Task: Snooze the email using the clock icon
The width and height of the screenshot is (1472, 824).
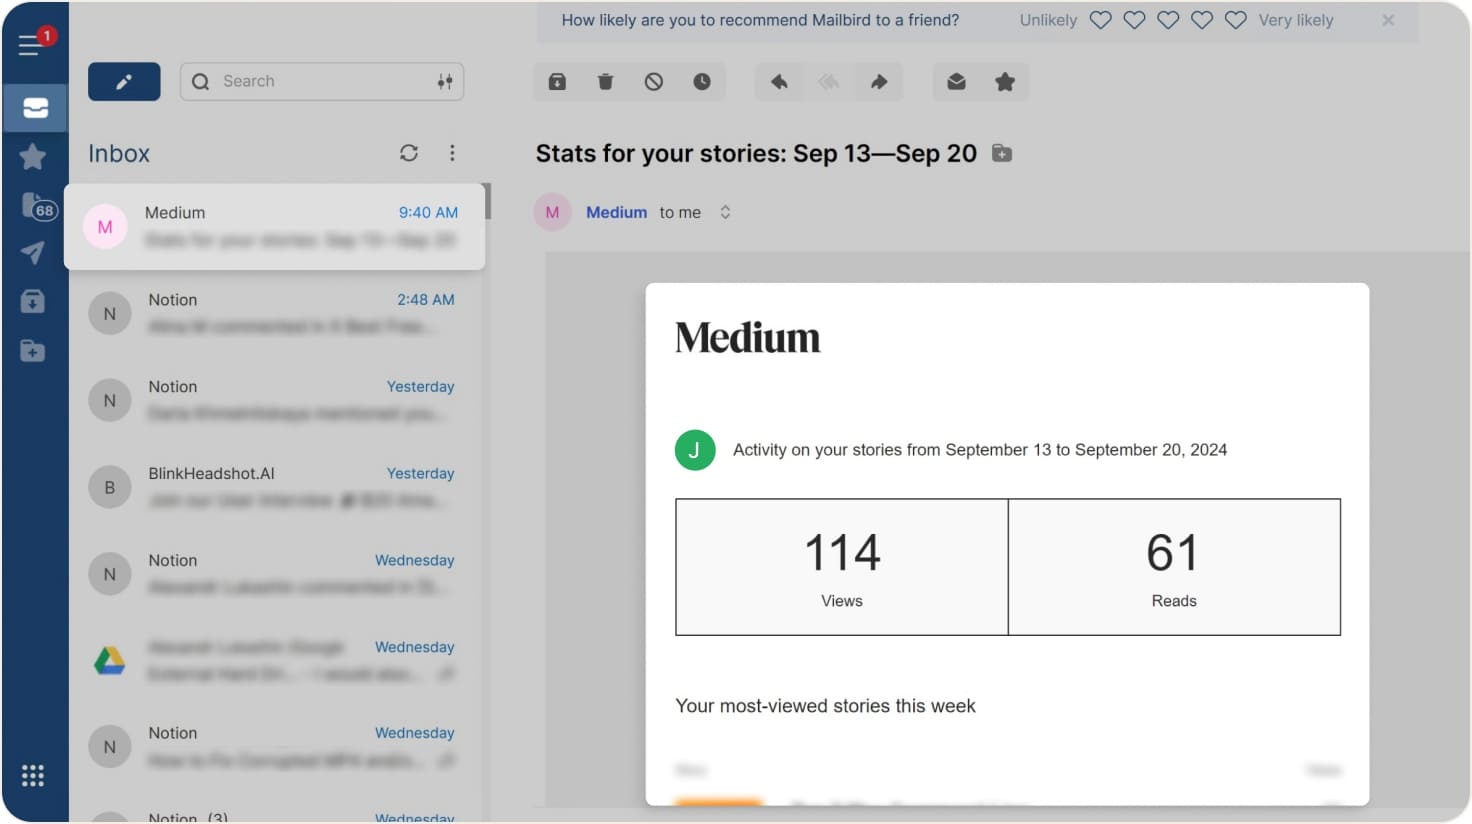Action: (x=702, y=81)
